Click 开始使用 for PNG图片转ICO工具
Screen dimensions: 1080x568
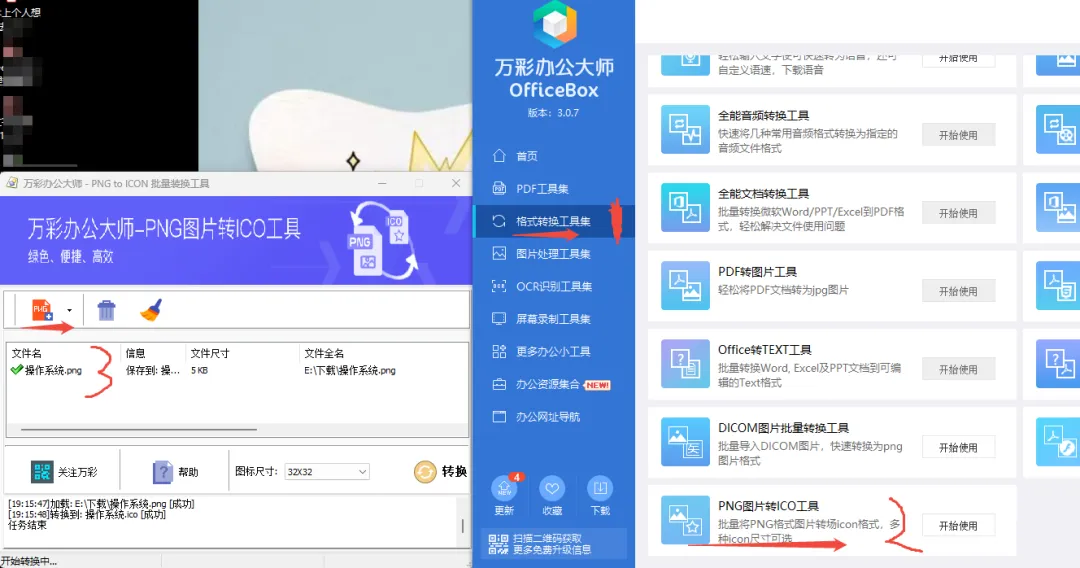click(x=958, y=526)
